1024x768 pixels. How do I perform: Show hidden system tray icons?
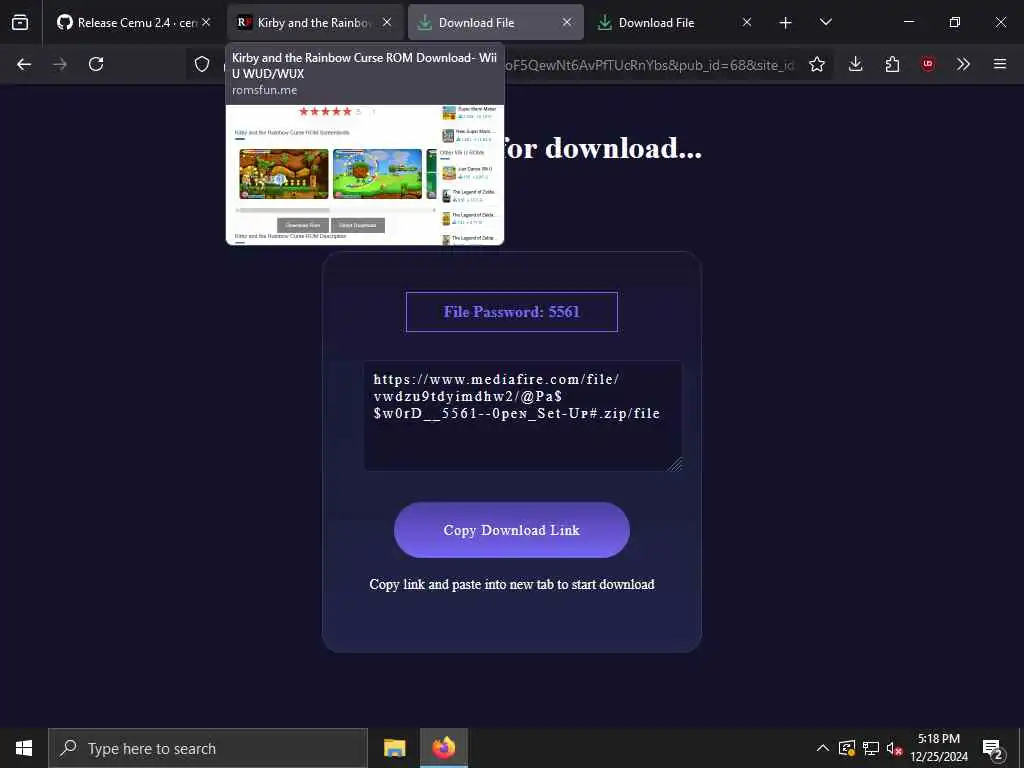click(x=823, y=748)
